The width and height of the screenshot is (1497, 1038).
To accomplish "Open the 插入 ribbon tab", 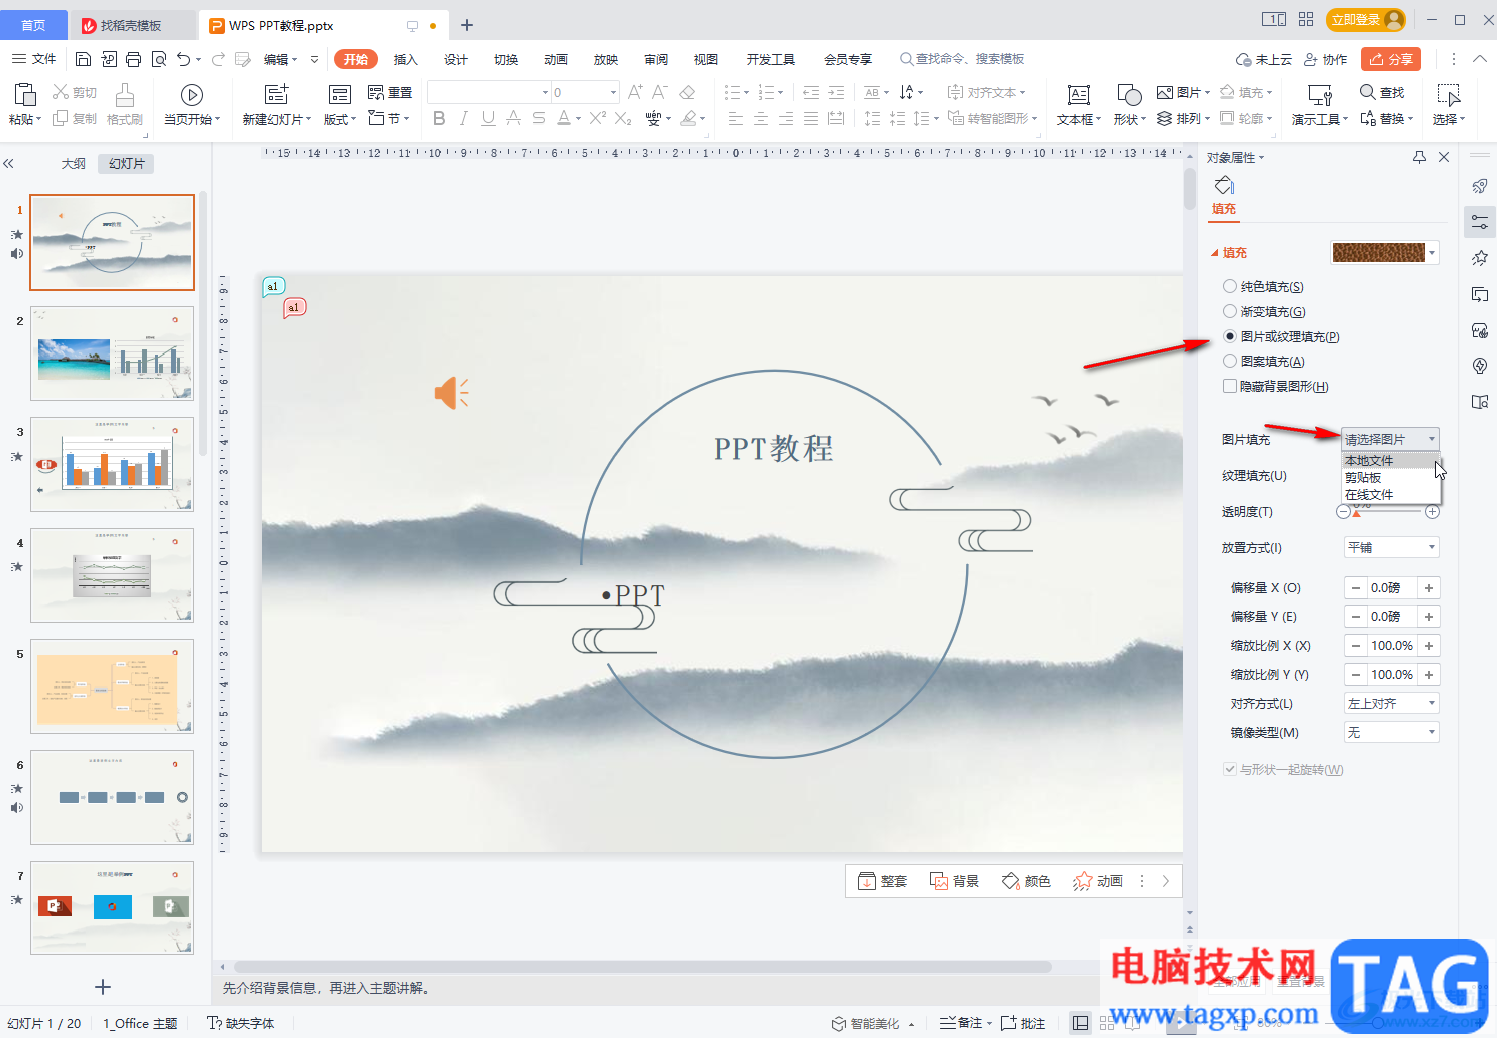I will pos(406,59).
